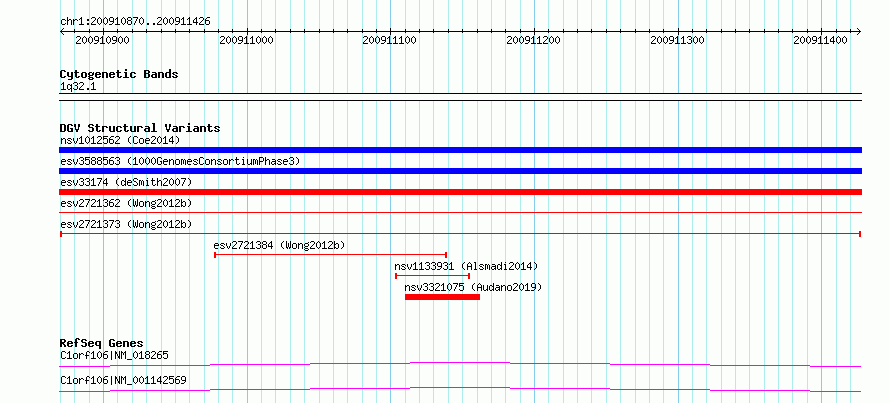
Task: Click ruler position 200911300
Action: 677,40
